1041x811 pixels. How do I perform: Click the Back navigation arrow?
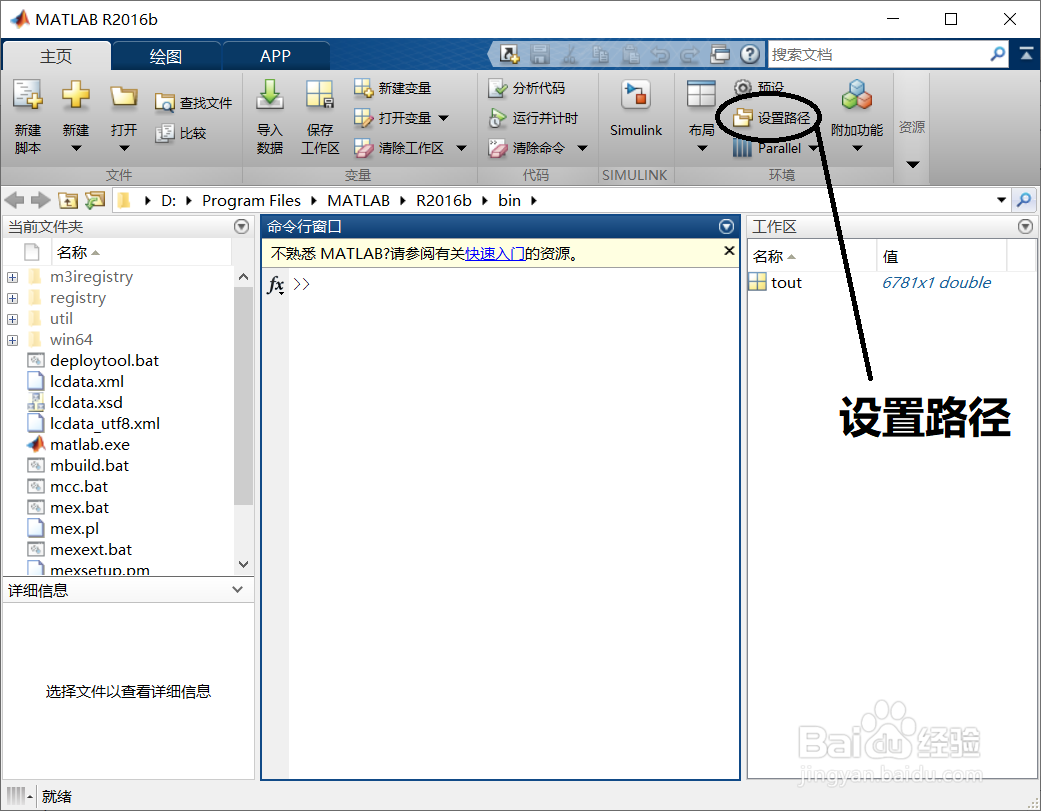coord(14,200)
